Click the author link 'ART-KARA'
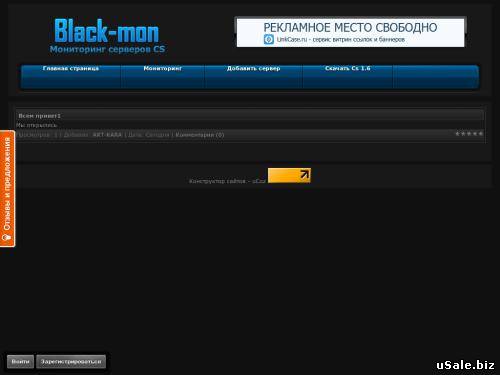The image size is (500, 375). tap(107, 135)
